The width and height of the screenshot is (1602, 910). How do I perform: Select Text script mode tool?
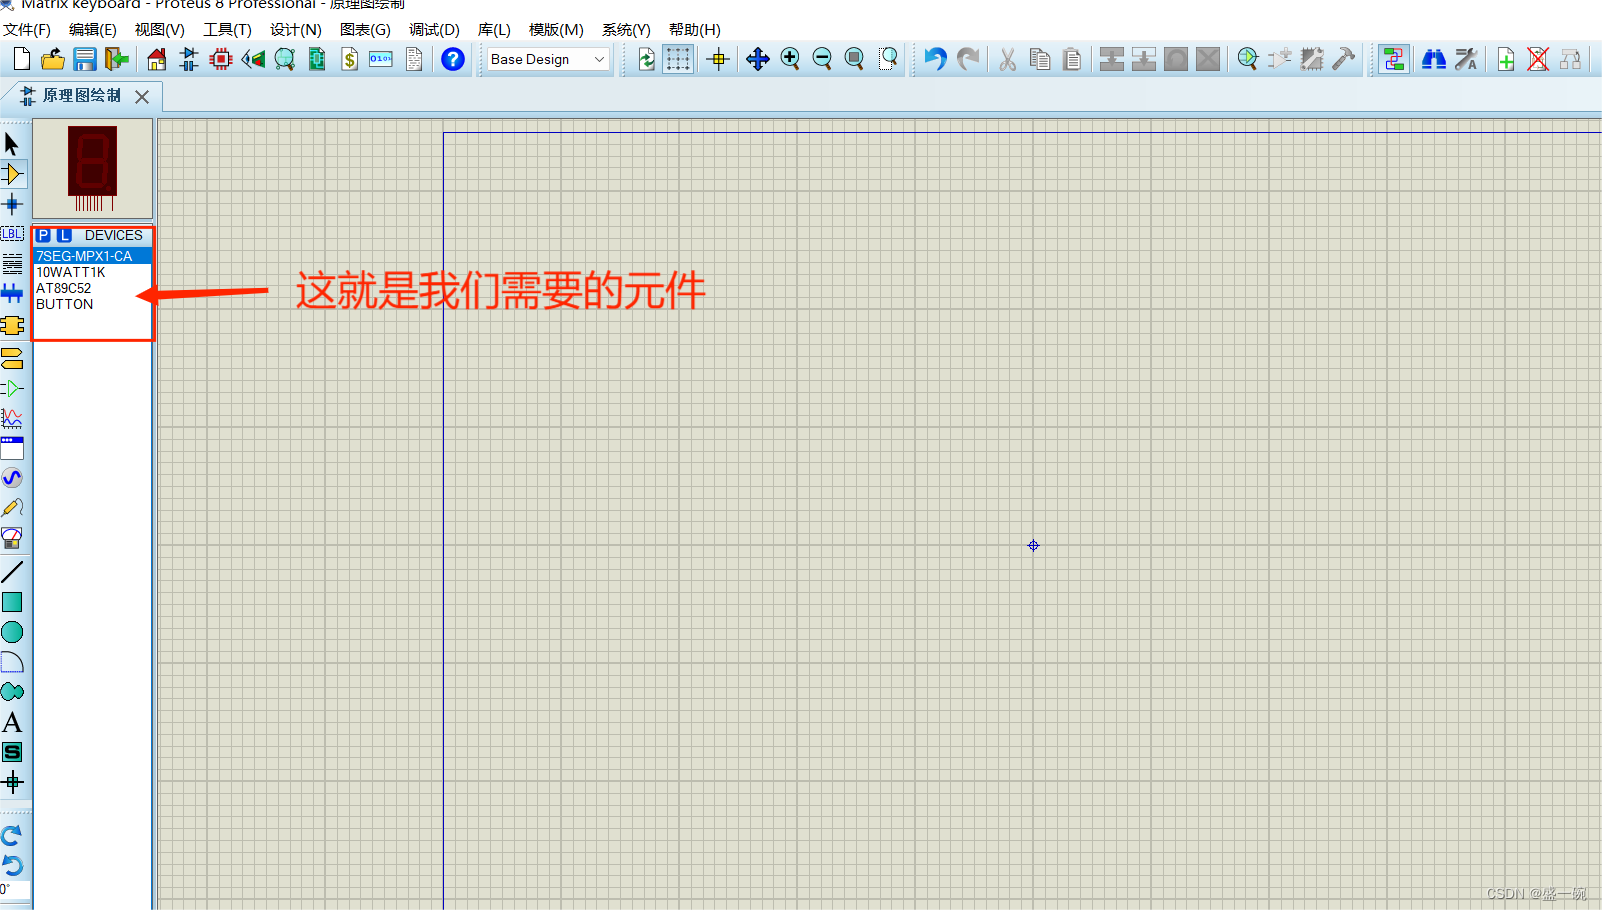click(x=12, y=264)
